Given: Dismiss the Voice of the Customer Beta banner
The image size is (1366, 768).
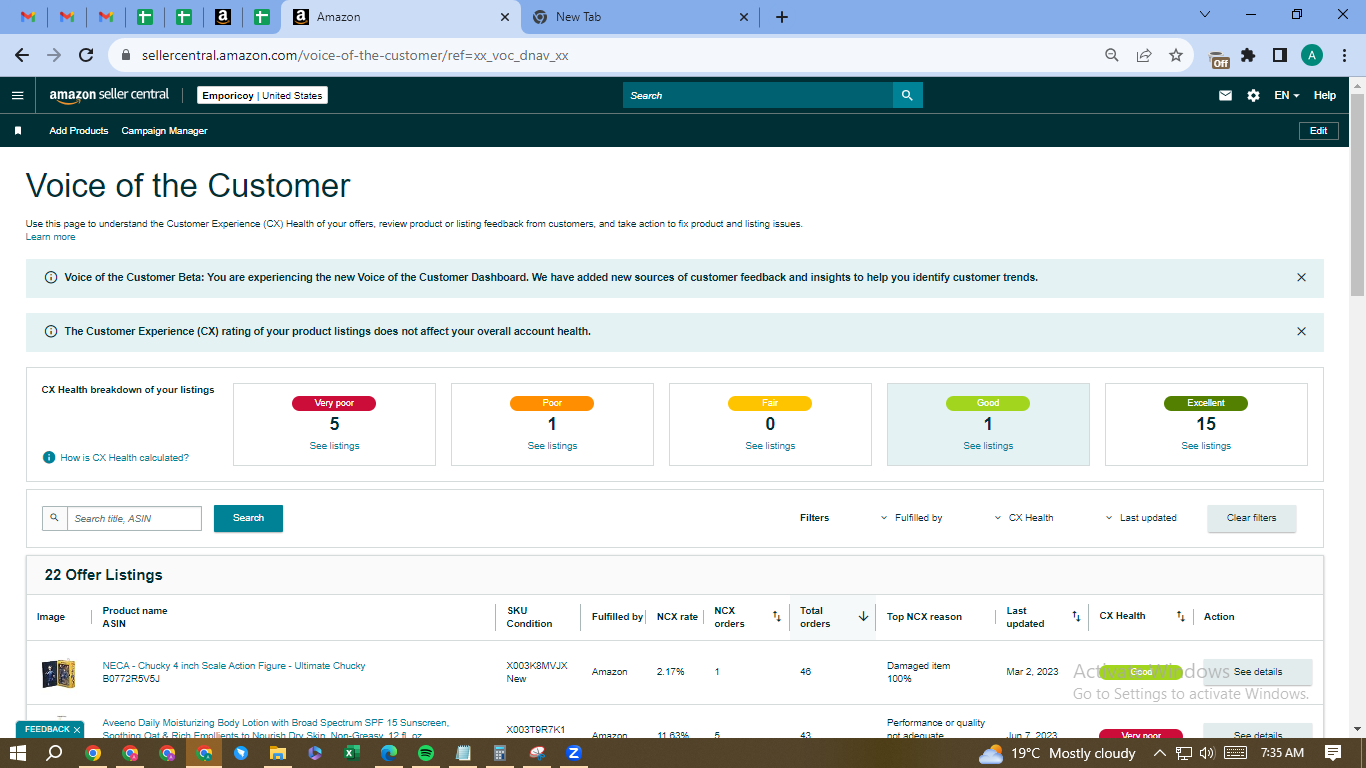Looking at the screenshot, I should [x=1301, y=277].
